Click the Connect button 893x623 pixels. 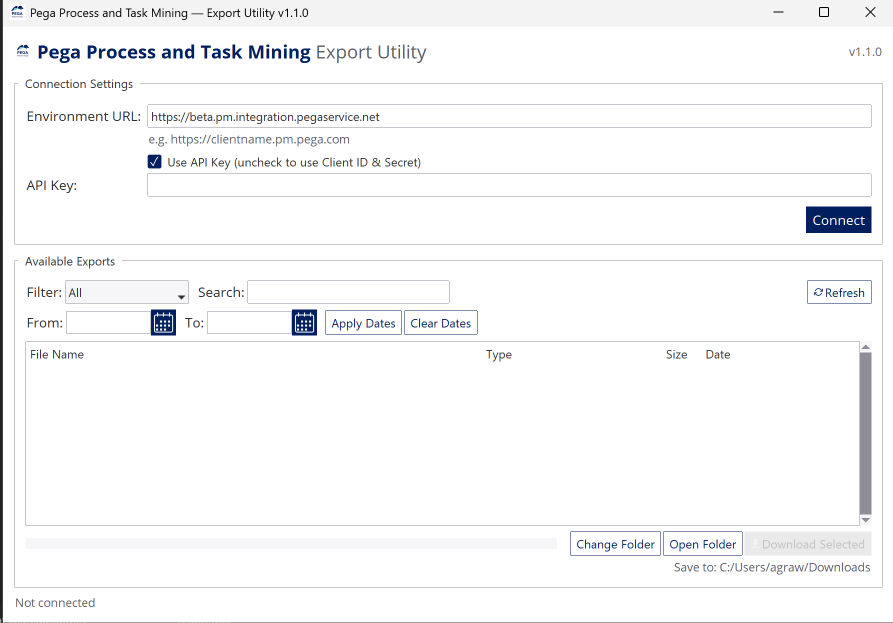click(838, 220)
